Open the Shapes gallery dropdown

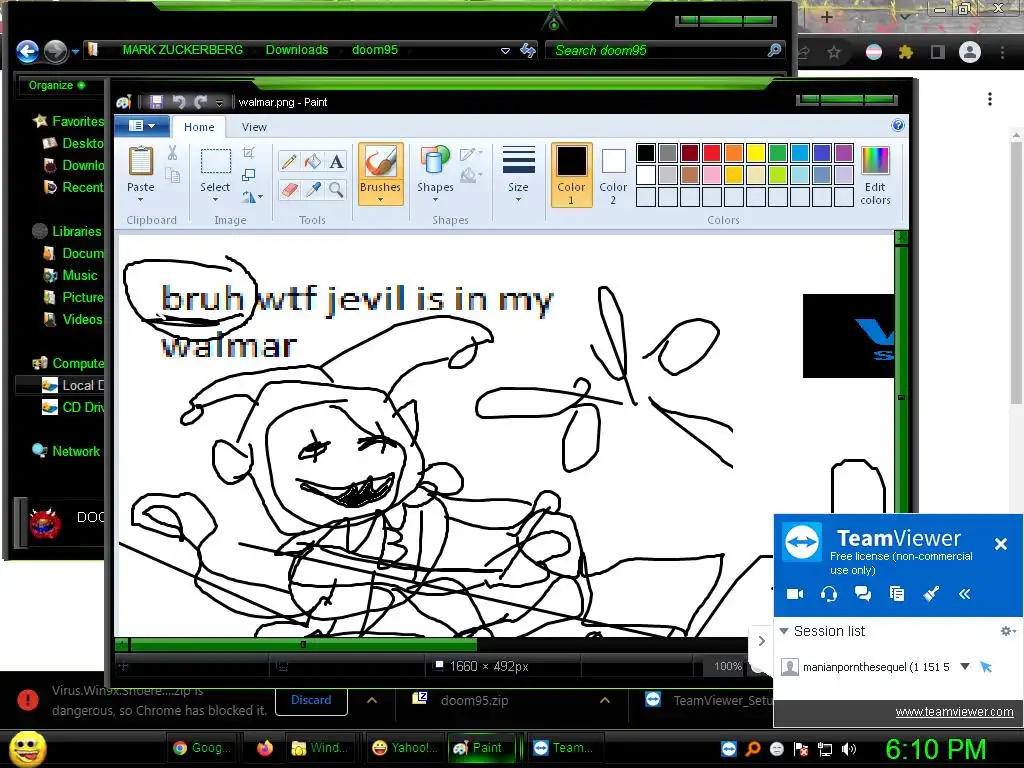(x=435, y=199)
